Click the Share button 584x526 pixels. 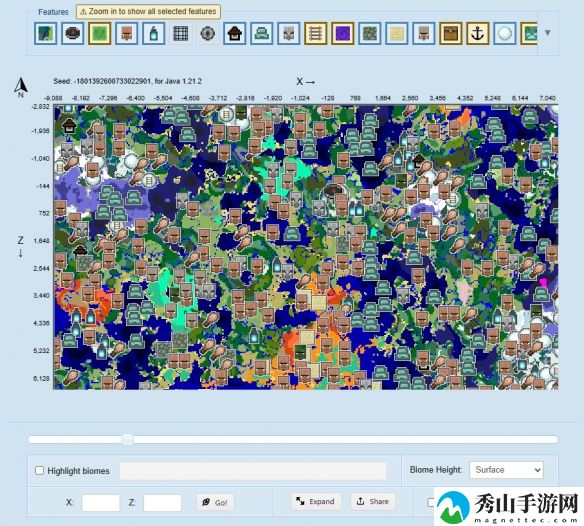click(x=373, y=501)
